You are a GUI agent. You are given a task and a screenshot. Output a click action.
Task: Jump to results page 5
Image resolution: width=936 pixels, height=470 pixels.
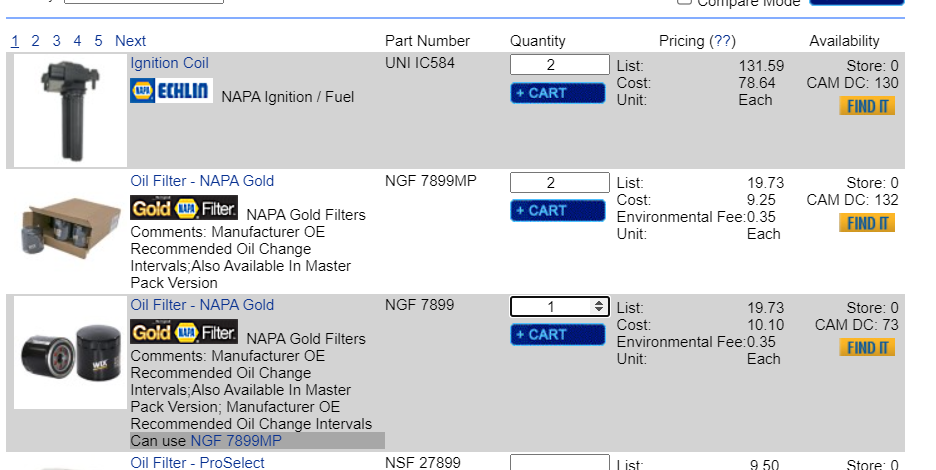(x=98, y=41)
